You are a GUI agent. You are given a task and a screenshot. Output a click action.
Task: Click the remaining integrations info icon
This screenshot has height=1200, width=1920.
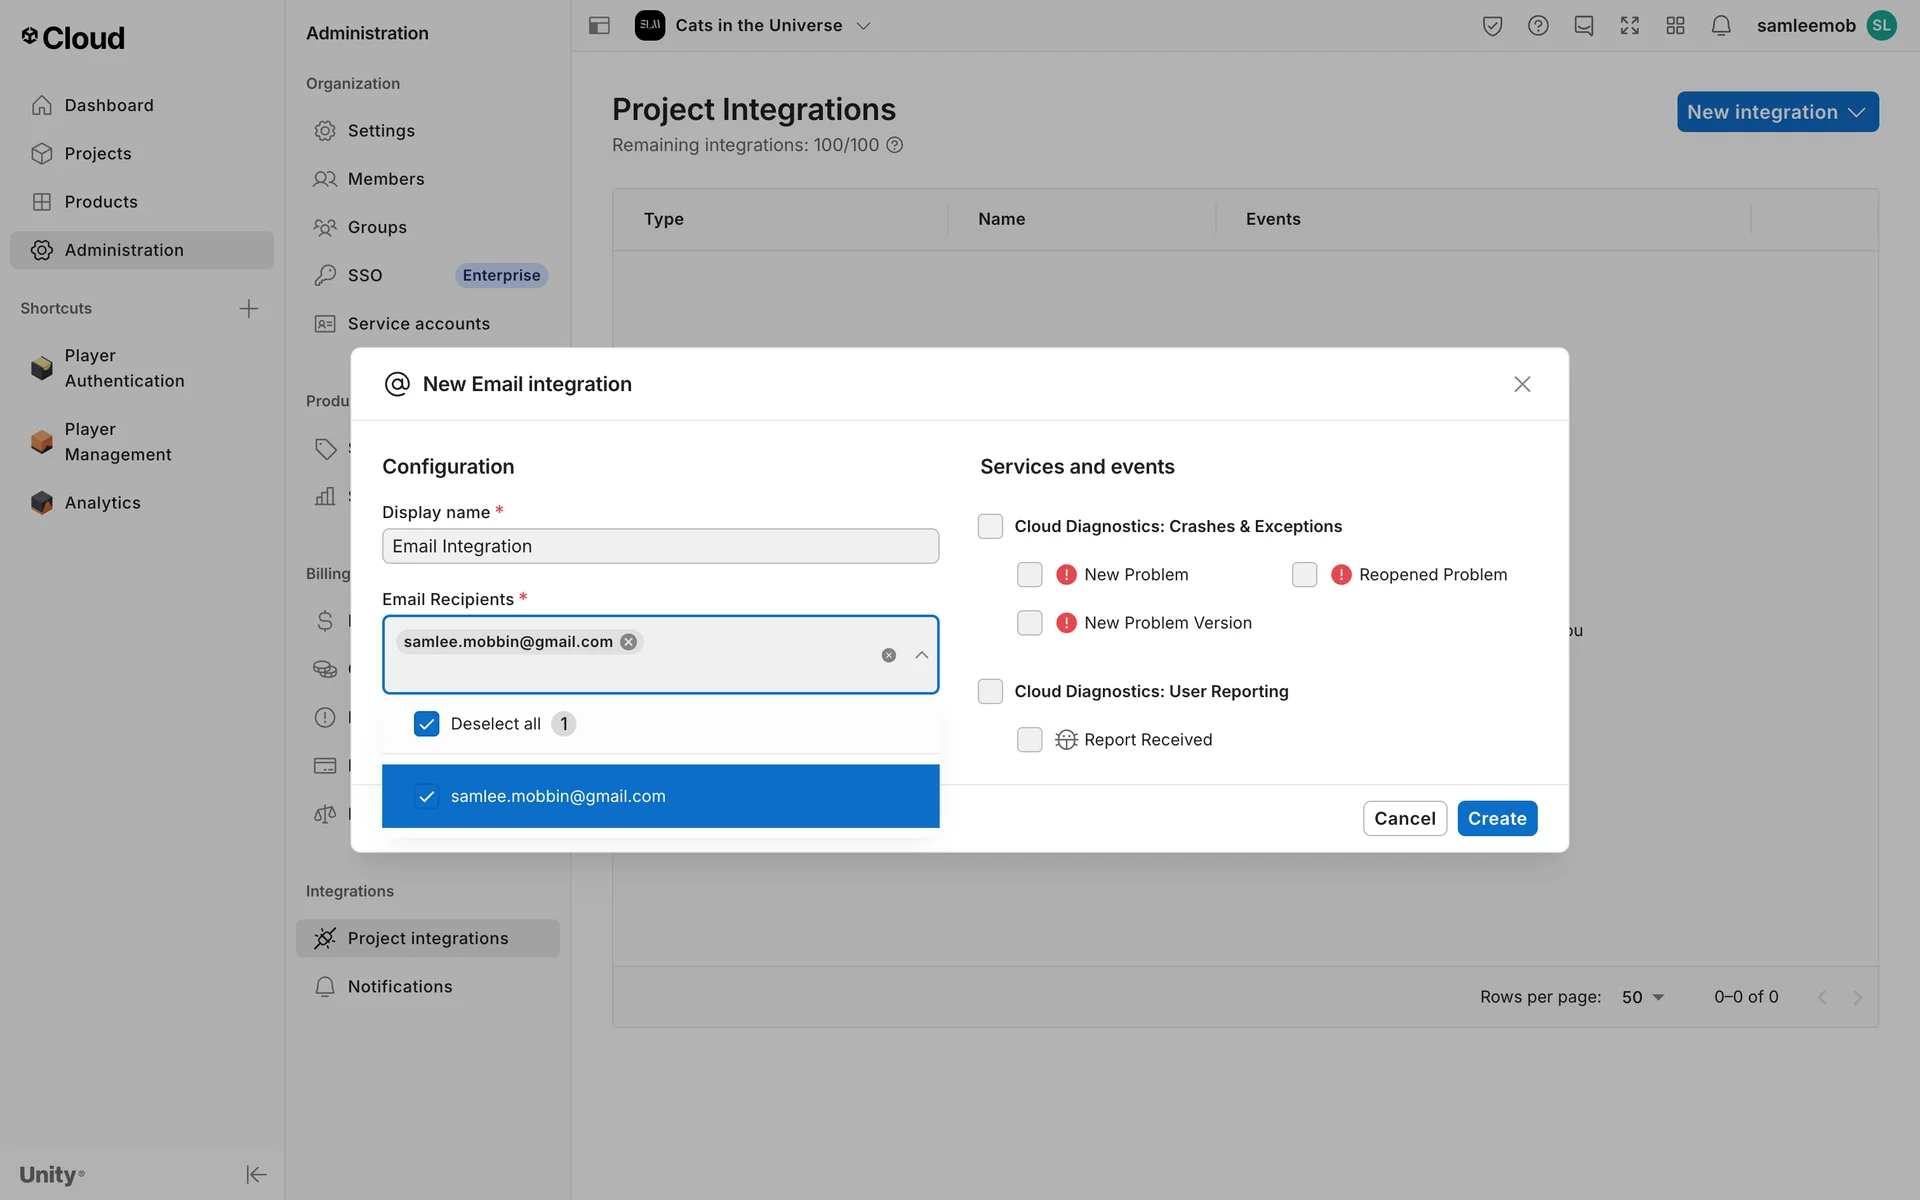(x=895, y=145)
